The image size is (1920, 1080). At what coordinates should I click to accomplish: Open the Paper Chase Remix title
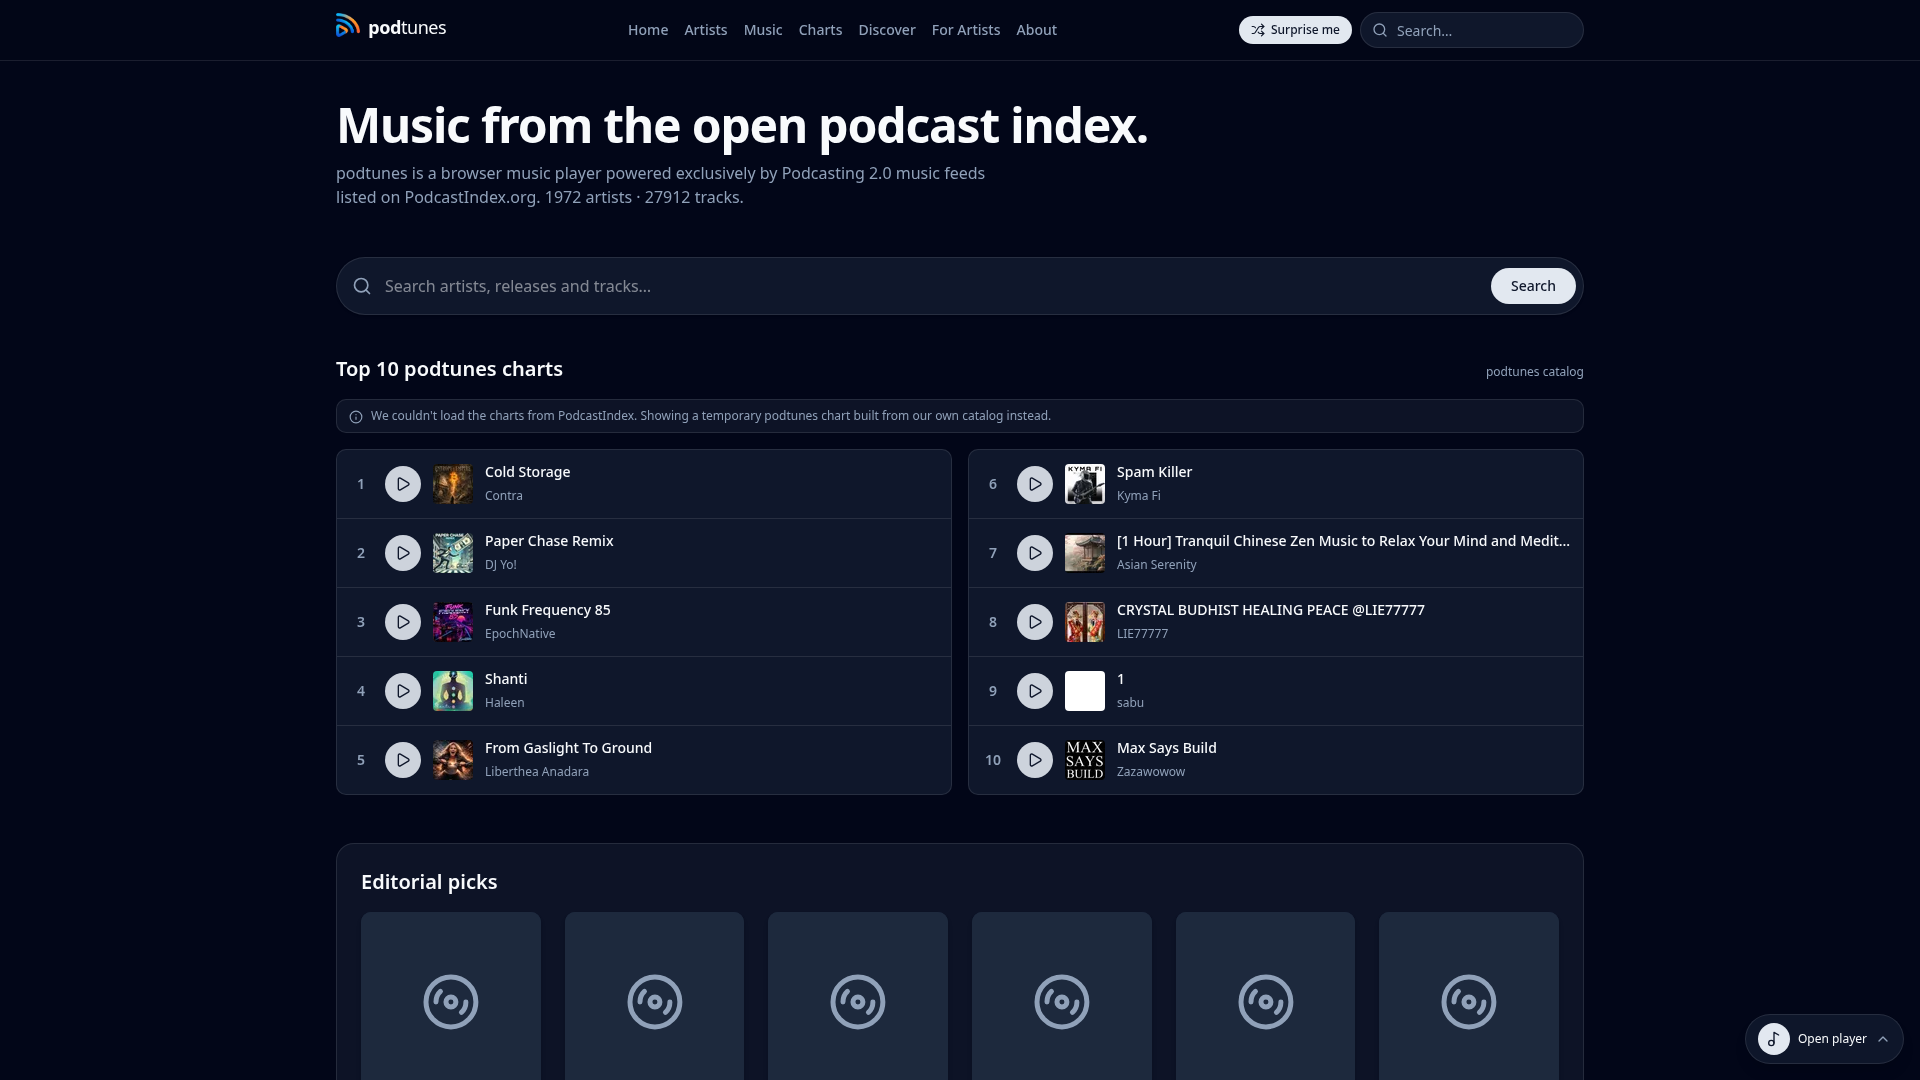coord(549,541)
